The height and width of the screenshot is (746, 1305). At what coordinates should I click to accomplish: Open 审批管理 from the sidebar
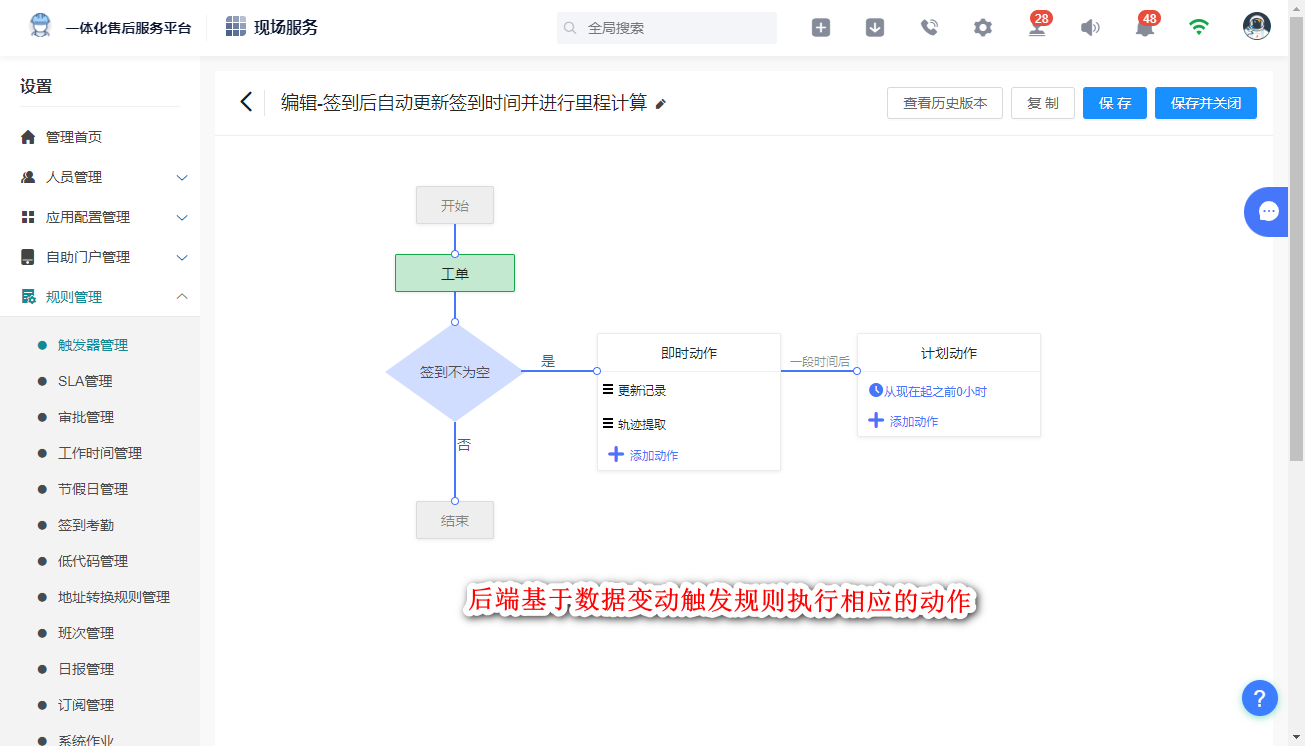tap(86, 417)
